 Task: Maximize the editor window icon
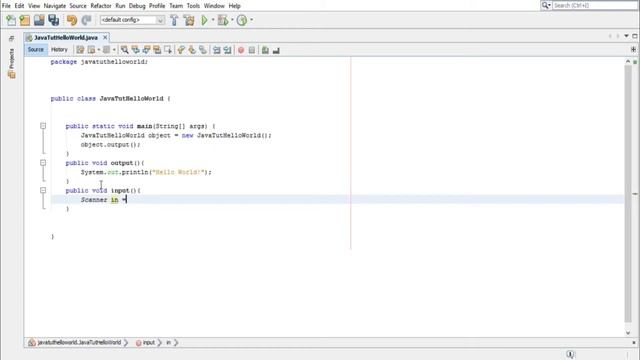pos(634,36)
